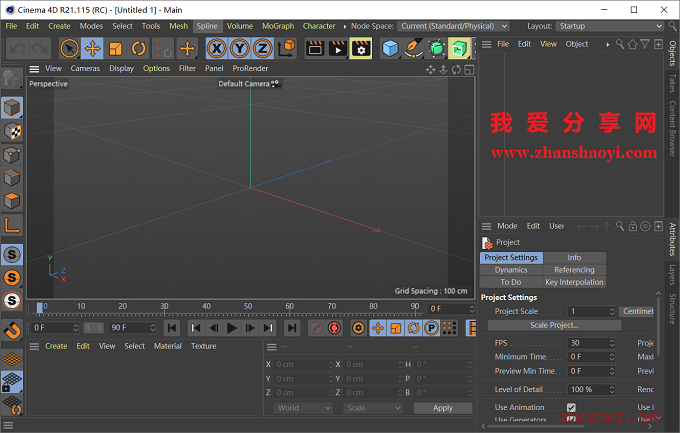Open the Node Space dropdown
Image resolution: width=680 pixels, height=433 pixels.
[x=453, y=26]
